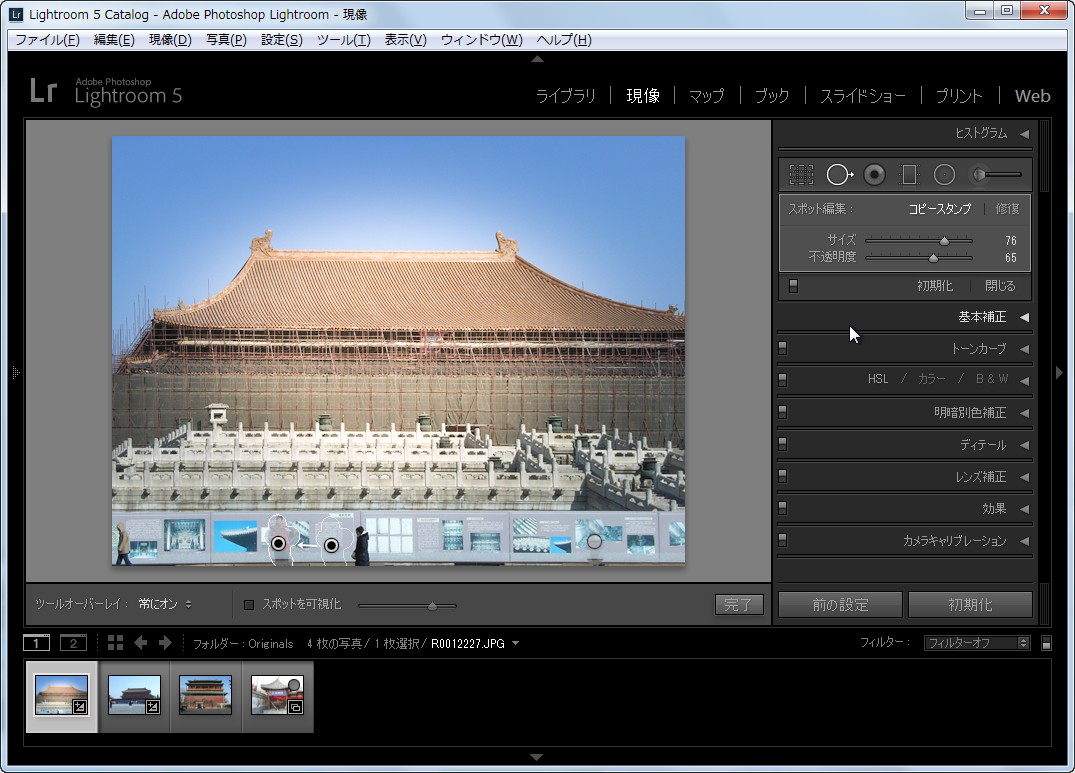Click the bottom 初期化 reset button

pyautogui.click(x=970, y=604)
